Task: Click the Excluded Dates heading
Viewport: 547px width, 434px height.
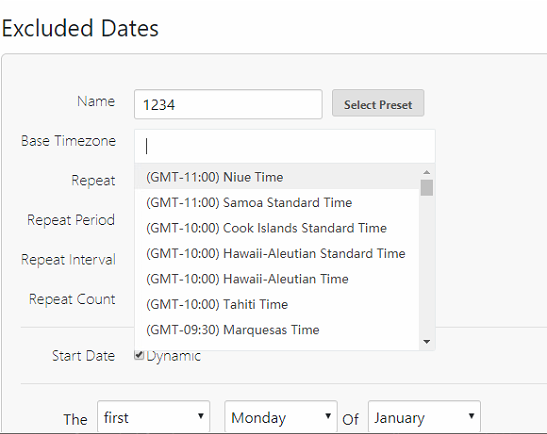Action: pyautogui.click(x=80, y=28)
